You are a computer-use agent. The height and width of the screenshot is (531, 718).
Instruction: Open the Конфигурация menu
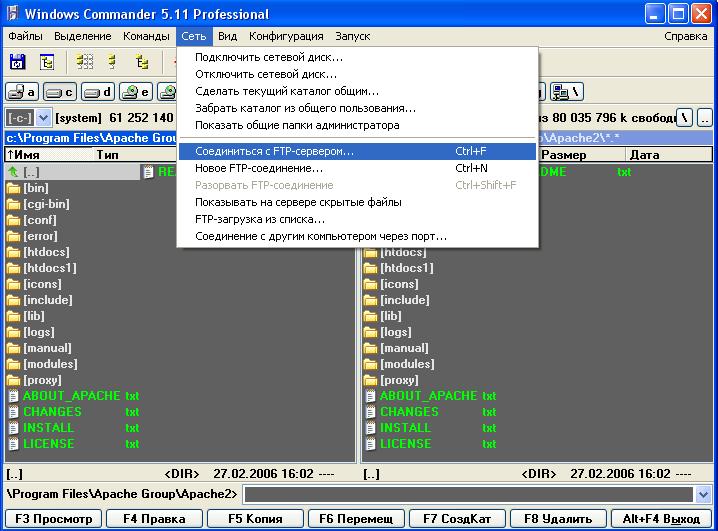[x=286, y=36]
